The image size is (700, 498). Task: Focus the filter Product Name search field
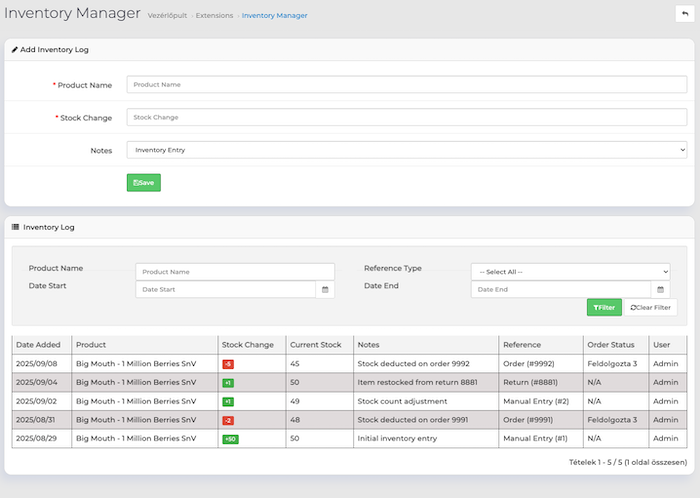click(x=235, y=272)
